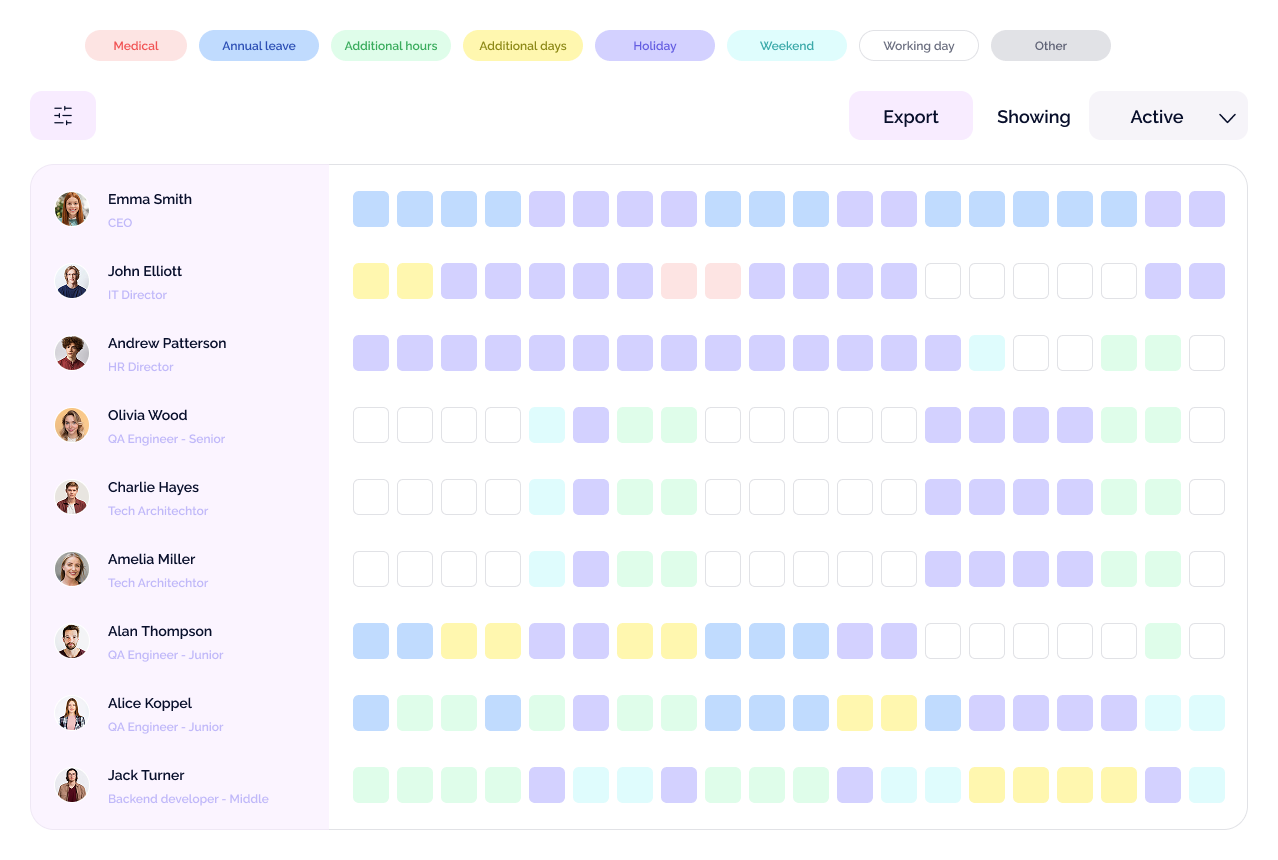This screenshot has height=860, width=1278.
Task: Select Andrew Patterson's avatar photo
Action: [72, 353]
